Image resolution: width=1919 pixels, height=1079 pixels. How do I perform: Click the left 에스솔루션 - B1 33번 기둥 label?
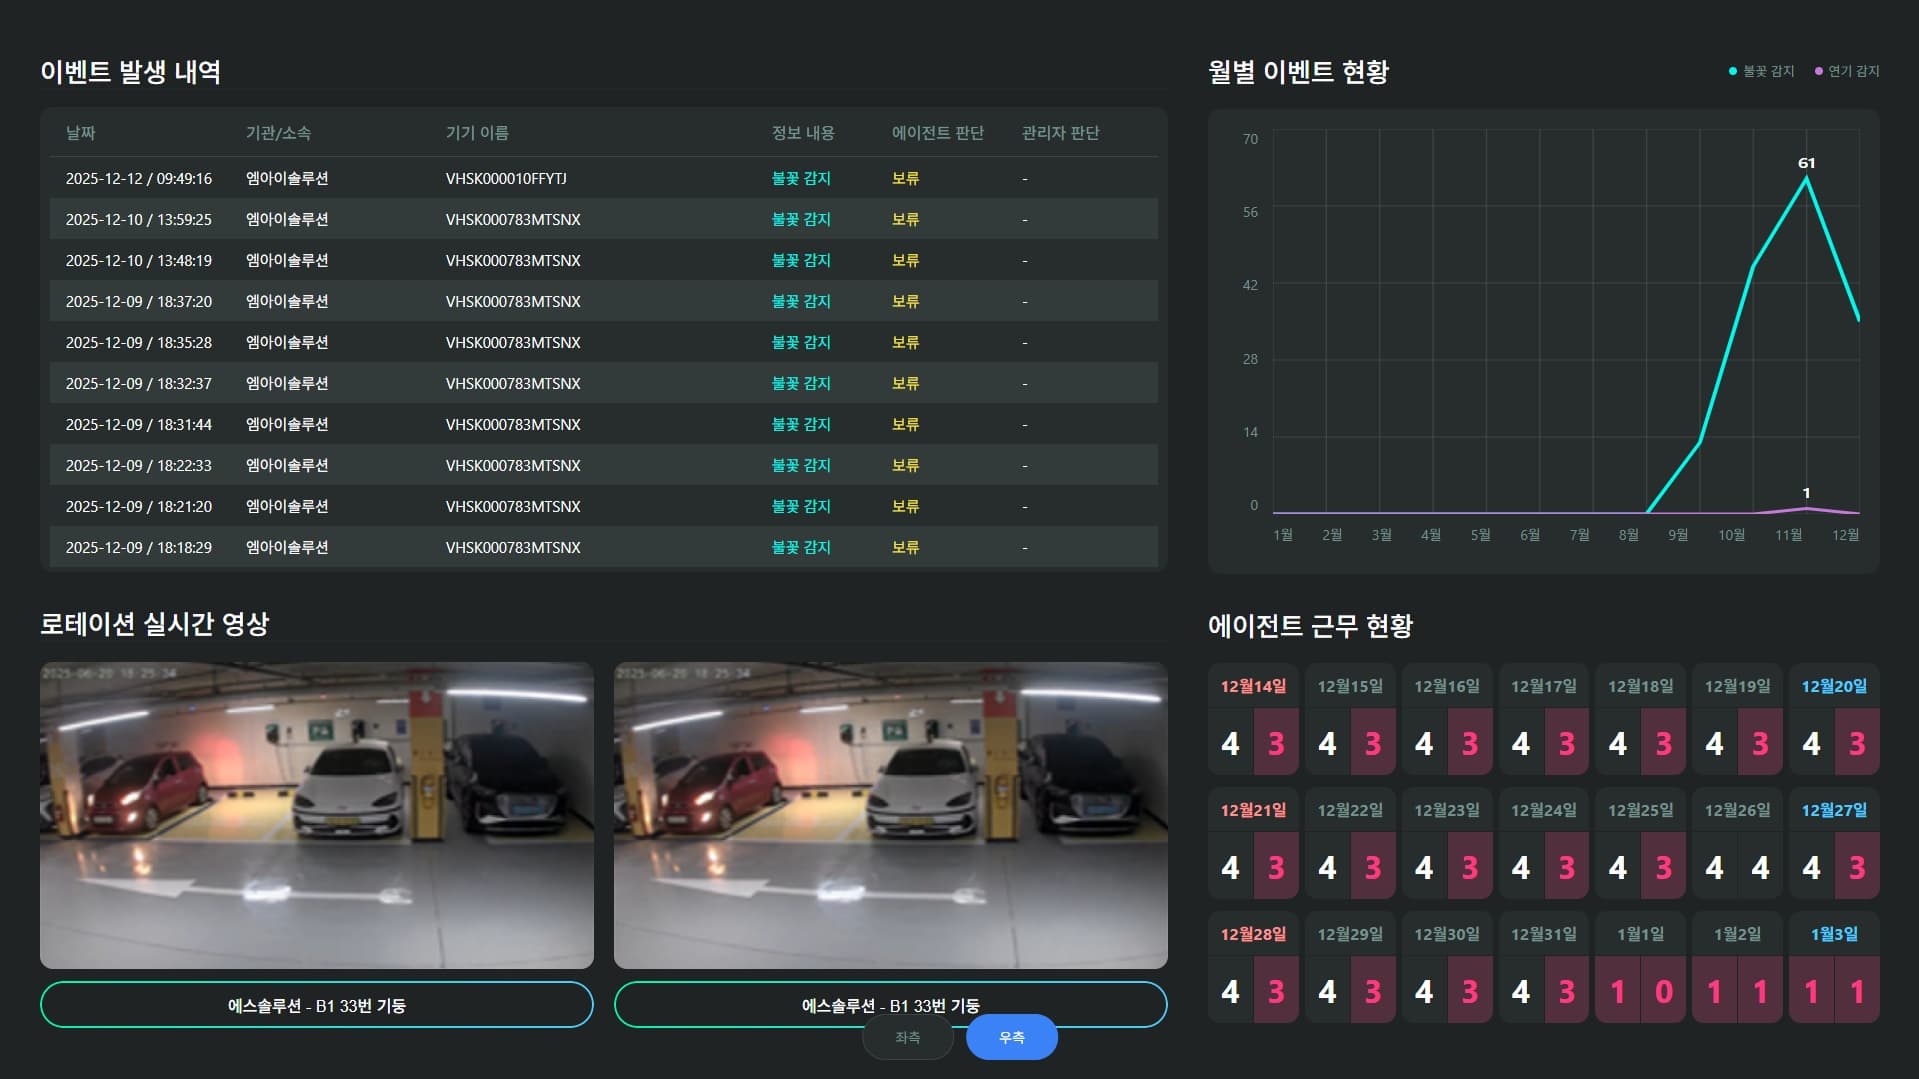[316, 1004]
